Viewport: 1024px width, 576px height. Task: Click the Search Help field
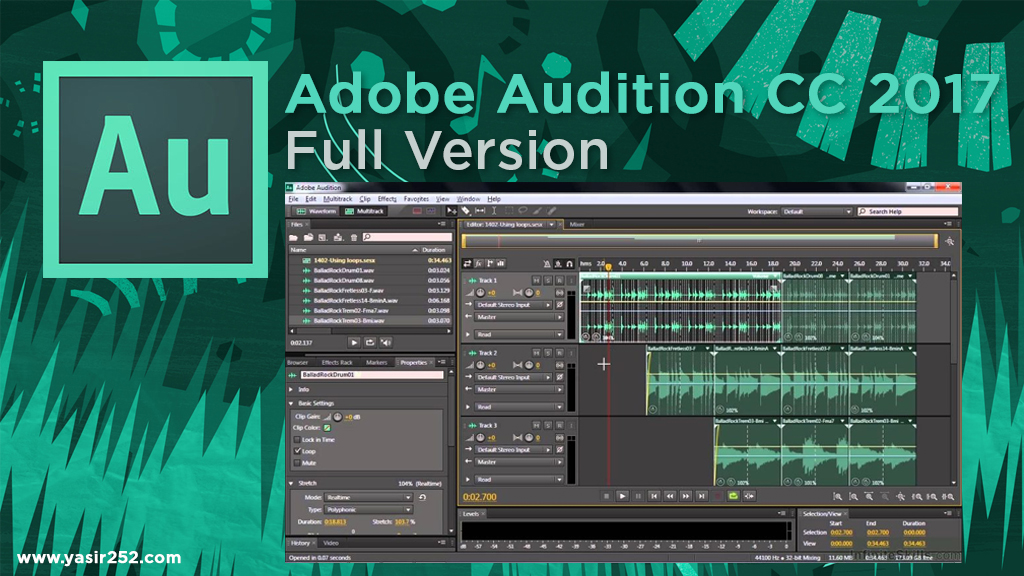click(908, 212)
